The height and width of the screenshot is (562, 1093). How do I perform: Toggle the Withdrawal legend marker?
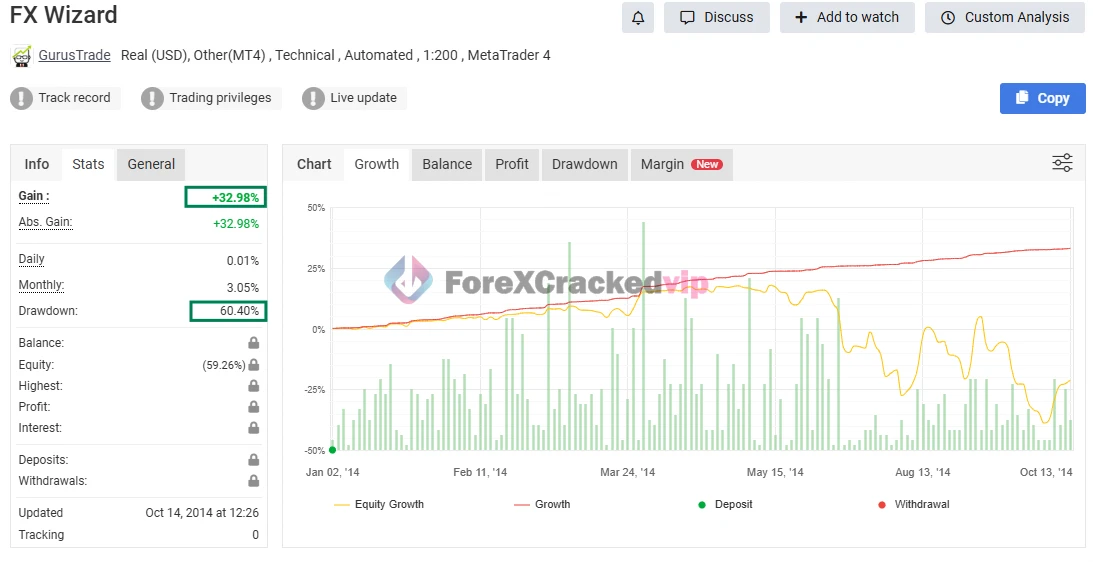912,505
